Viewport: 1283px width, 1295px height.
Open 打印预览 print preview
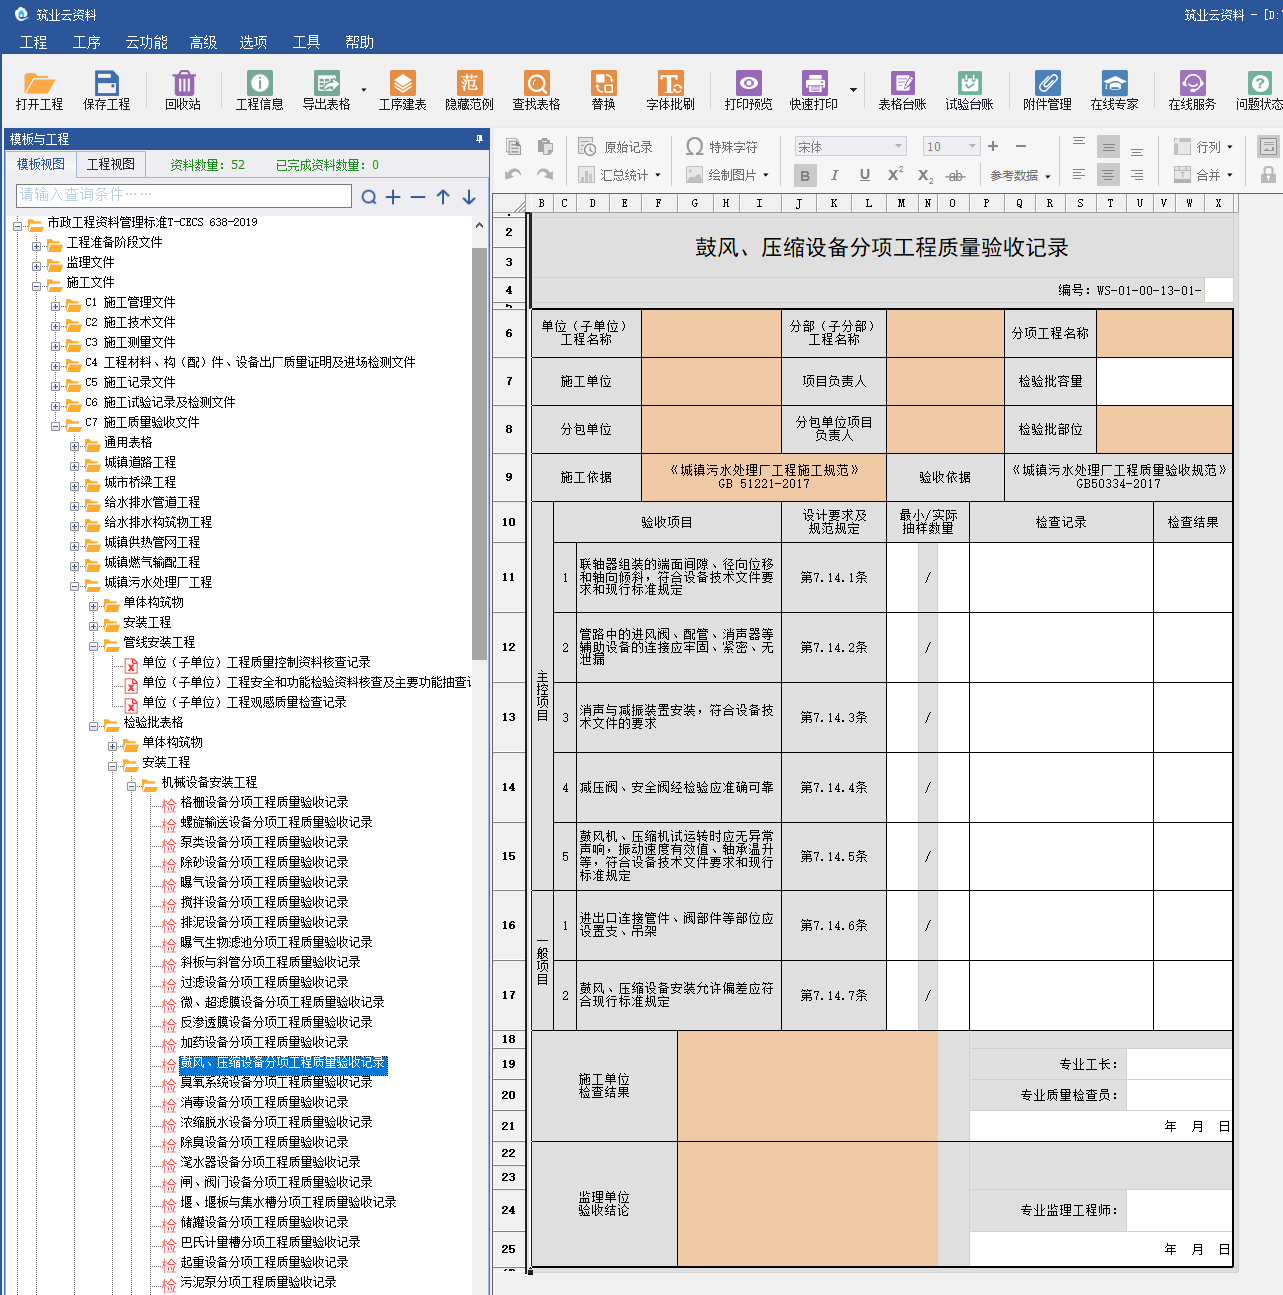pyautogui.click(x=748, y=89)
